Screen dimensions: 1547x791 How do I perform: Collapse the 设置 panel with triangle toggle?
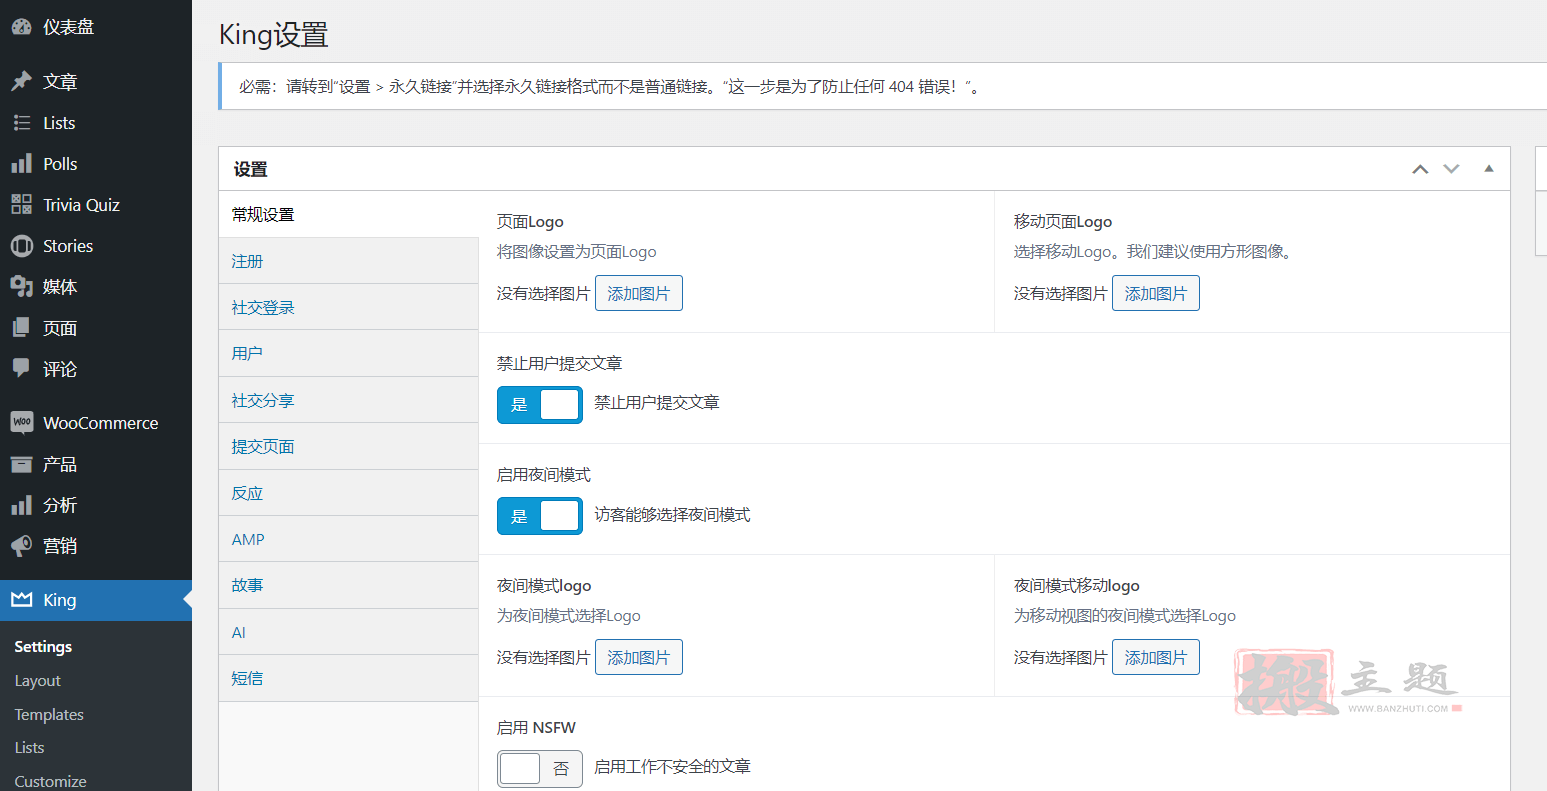click(x=1489, y=169)
